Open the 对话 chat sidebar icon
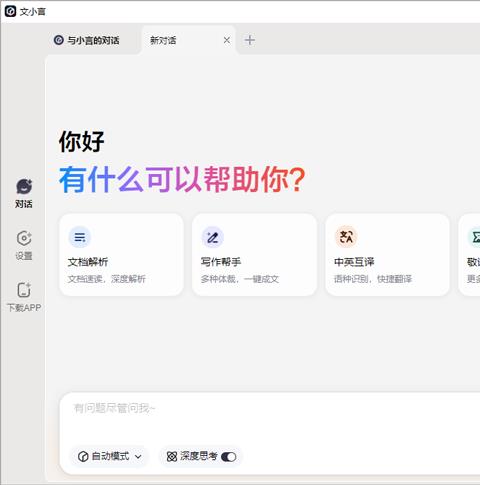 24,186
